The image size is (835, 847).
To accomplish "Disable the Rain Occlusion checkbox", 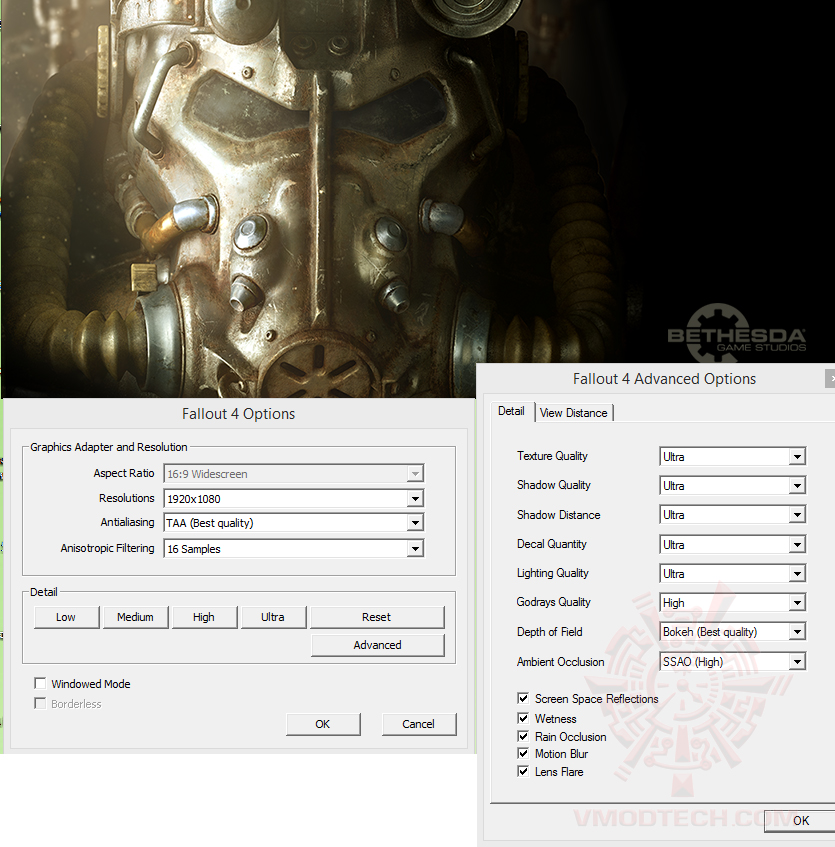I will [523, 736].
